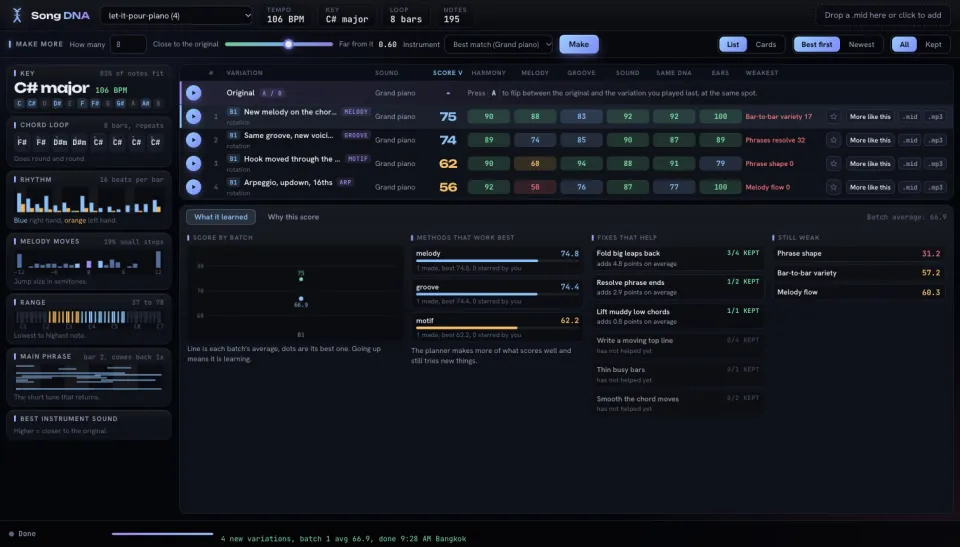The width and height of the screenshot is (960, 547).
Task: Click the MELODY column header
Action: point(535,73)
